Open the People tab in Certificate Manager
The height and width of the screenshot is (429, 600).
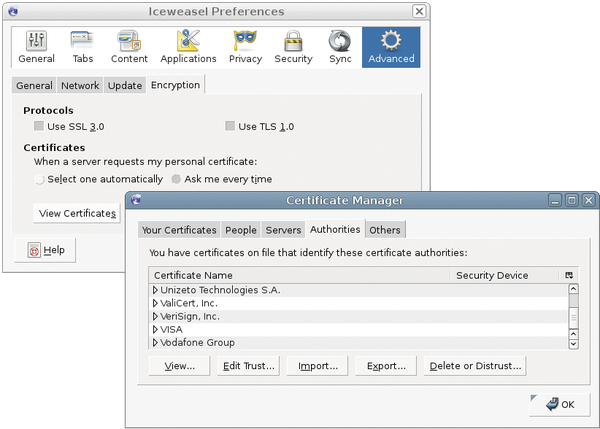(241, 230)
